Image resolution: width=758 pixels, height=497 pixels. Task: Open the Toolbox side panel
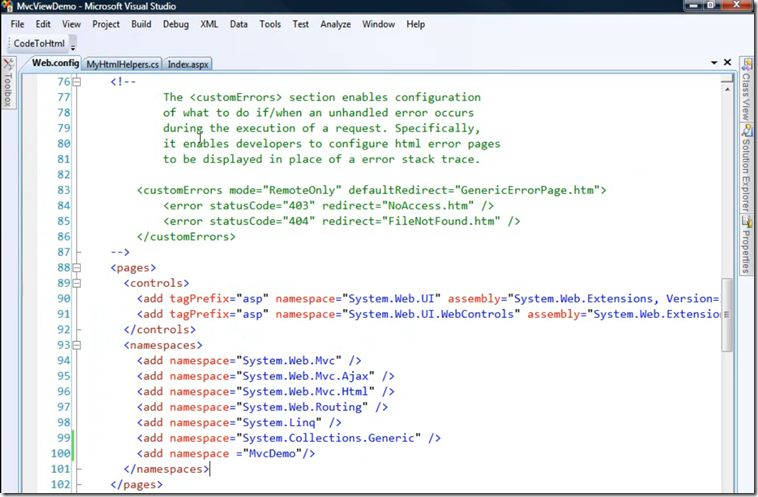coord(8,82)
